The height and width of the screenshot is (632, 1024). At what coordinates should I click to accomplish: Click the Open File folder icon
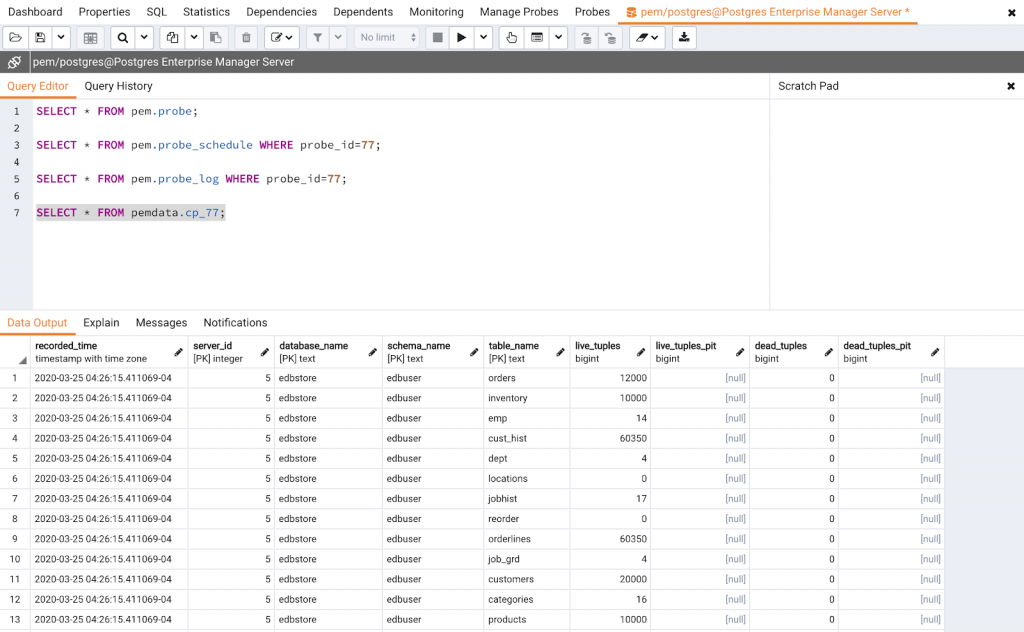point(15,38)
